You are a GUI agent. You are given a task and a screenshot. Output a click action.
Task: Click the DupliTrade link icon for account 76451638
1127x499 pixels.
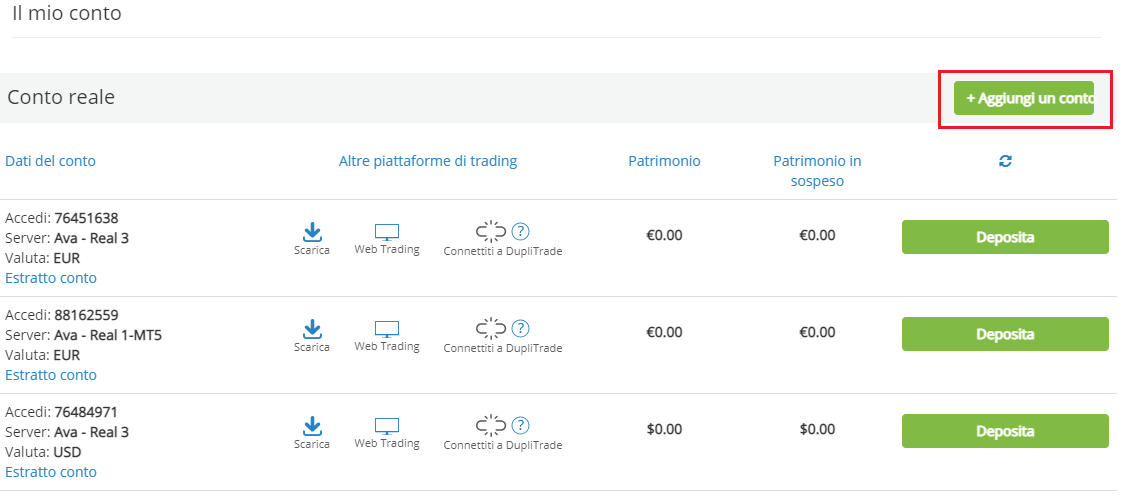pos(492,232)
